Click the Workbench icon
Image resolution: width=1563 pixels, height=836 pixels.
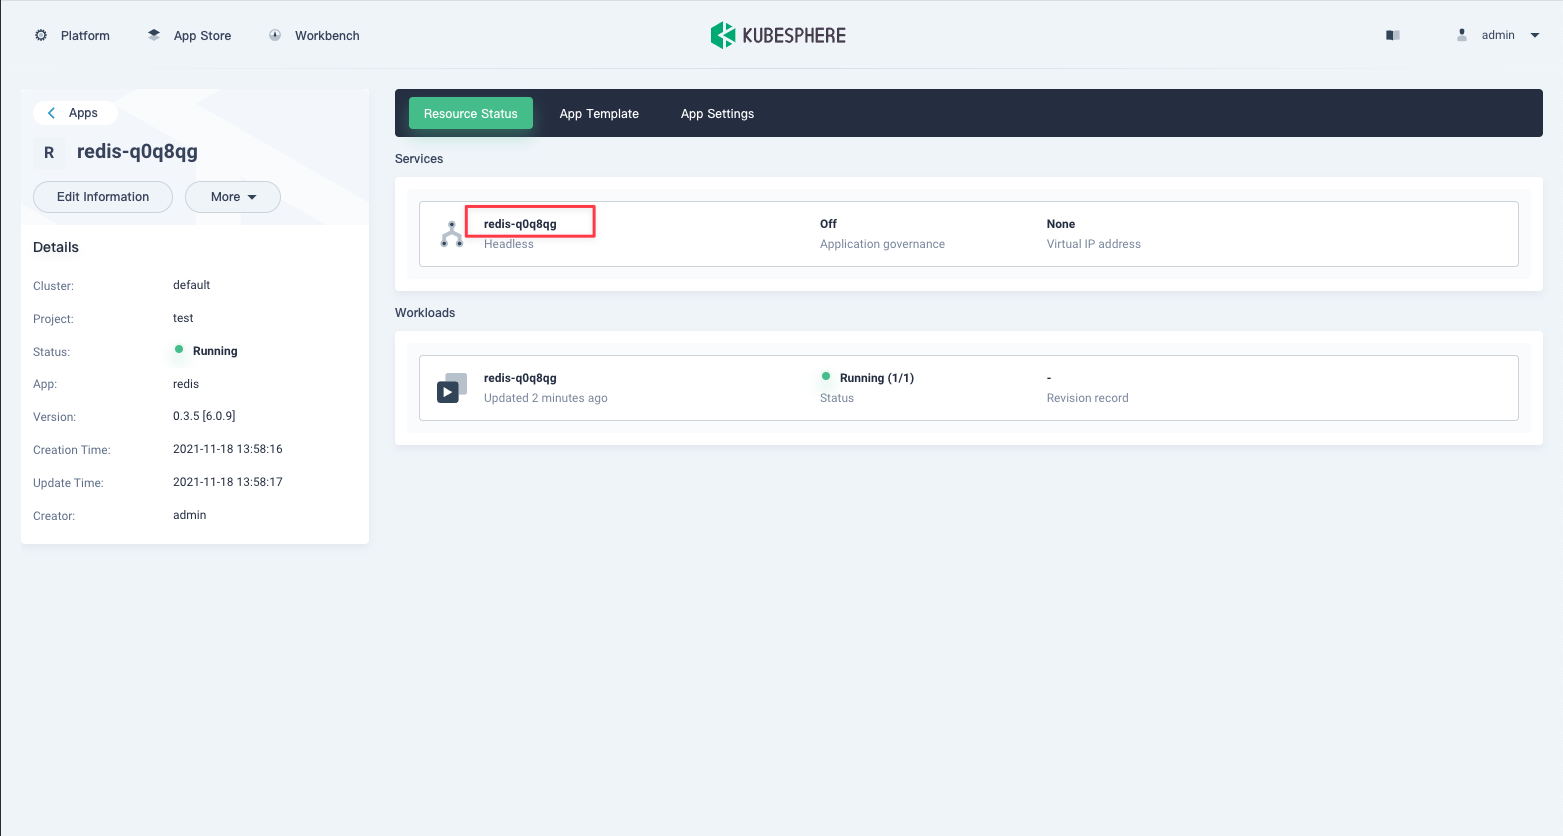(274, 34)
